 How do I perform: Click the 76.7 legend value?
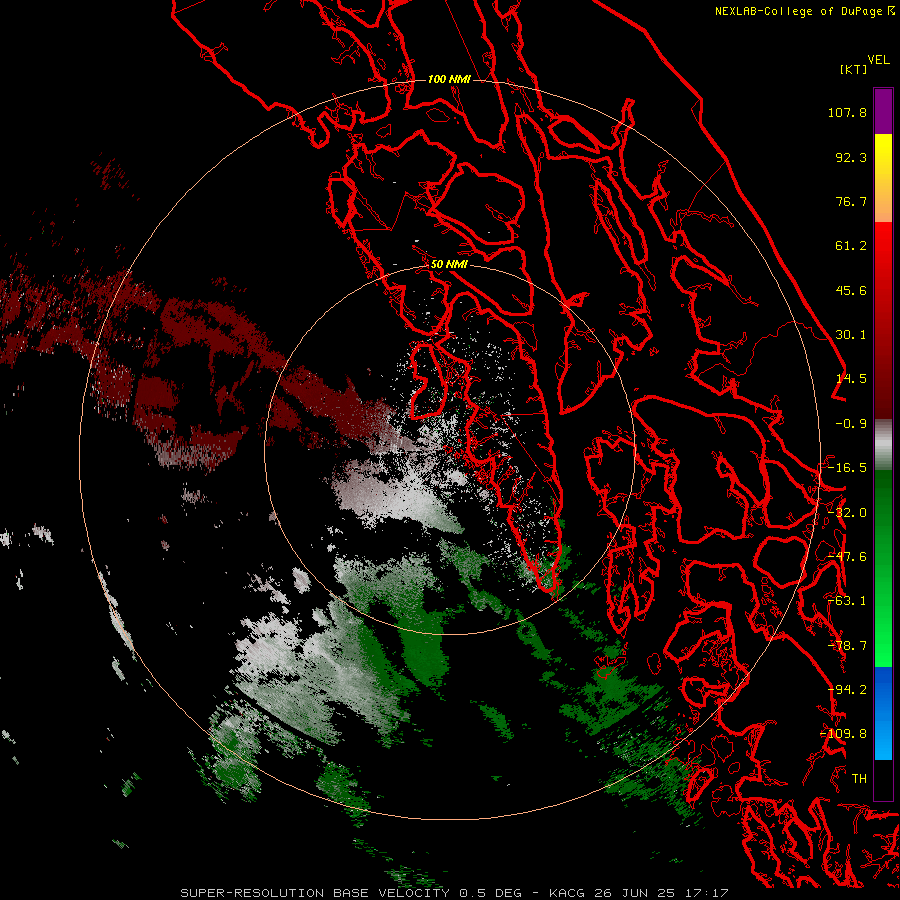click(851, 201)
